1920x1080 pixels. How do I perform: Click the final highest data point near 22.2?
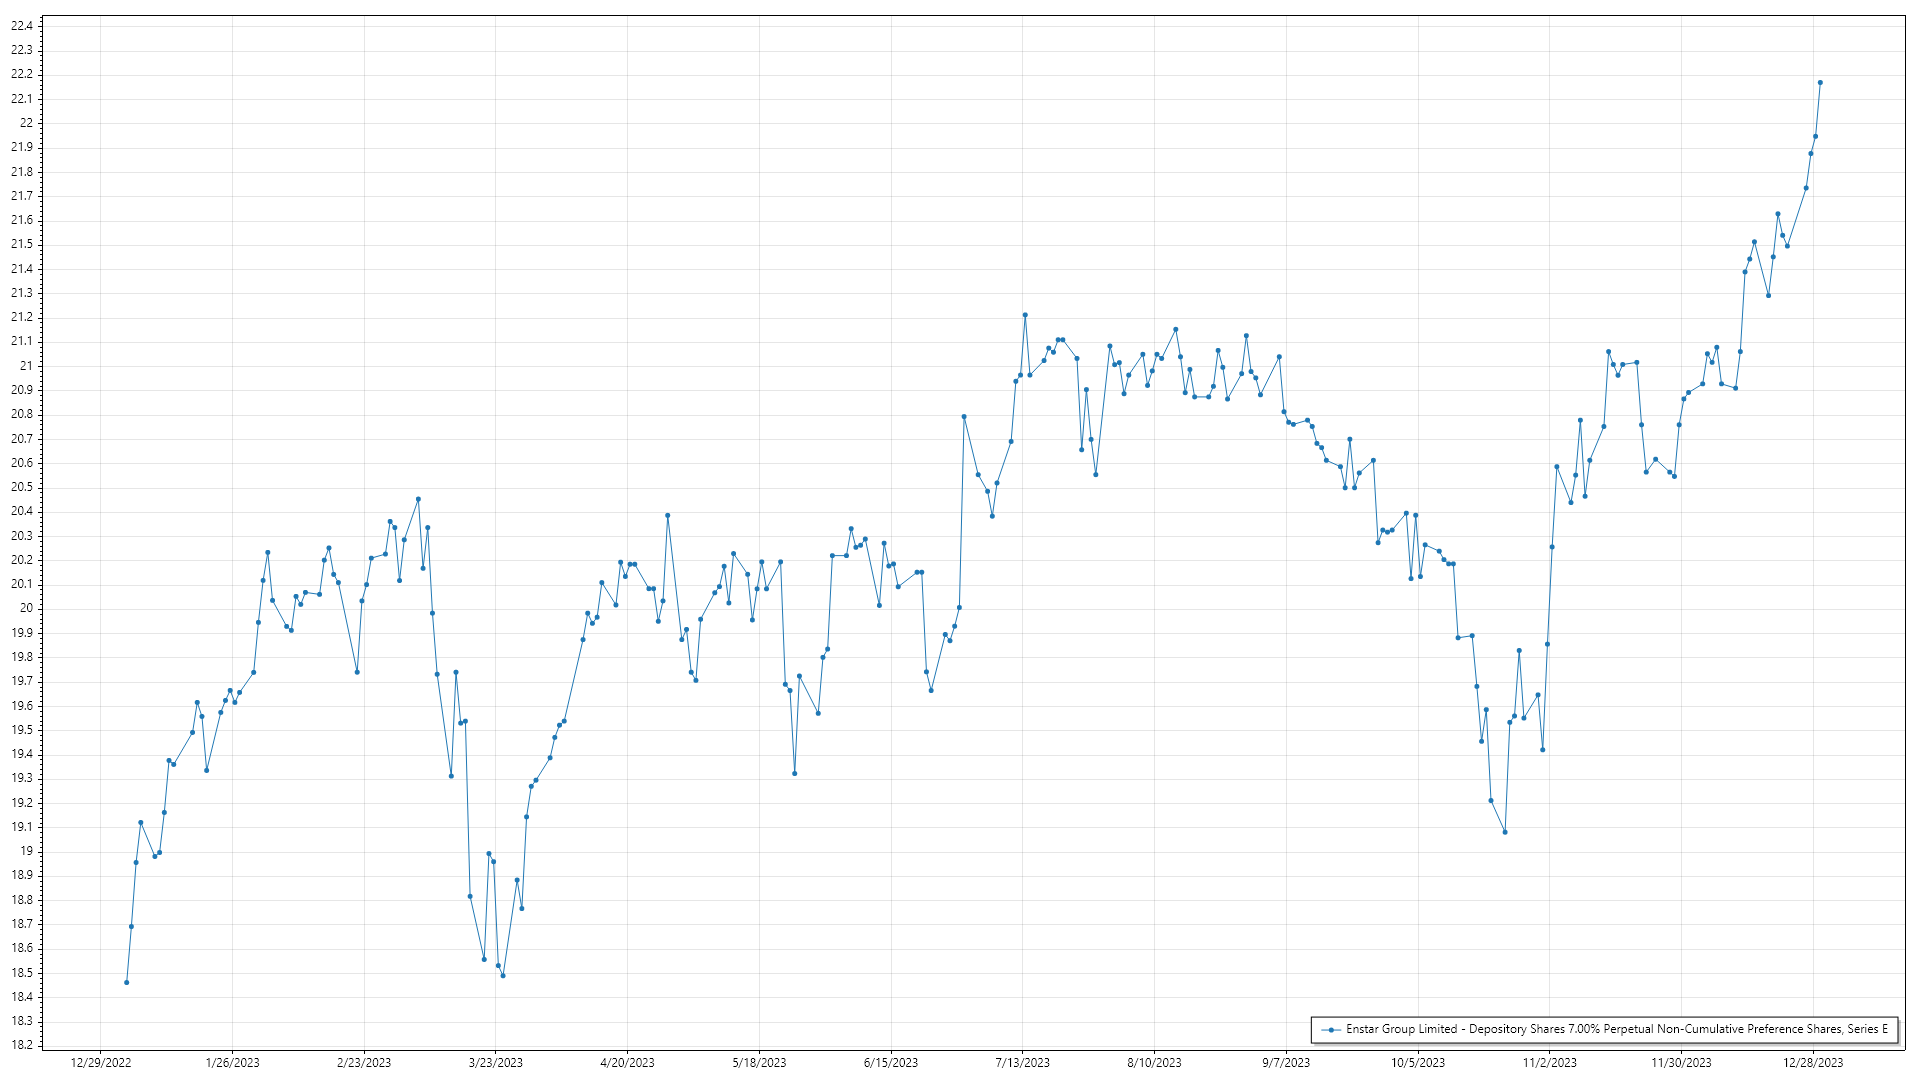(x=1820, y=83)
